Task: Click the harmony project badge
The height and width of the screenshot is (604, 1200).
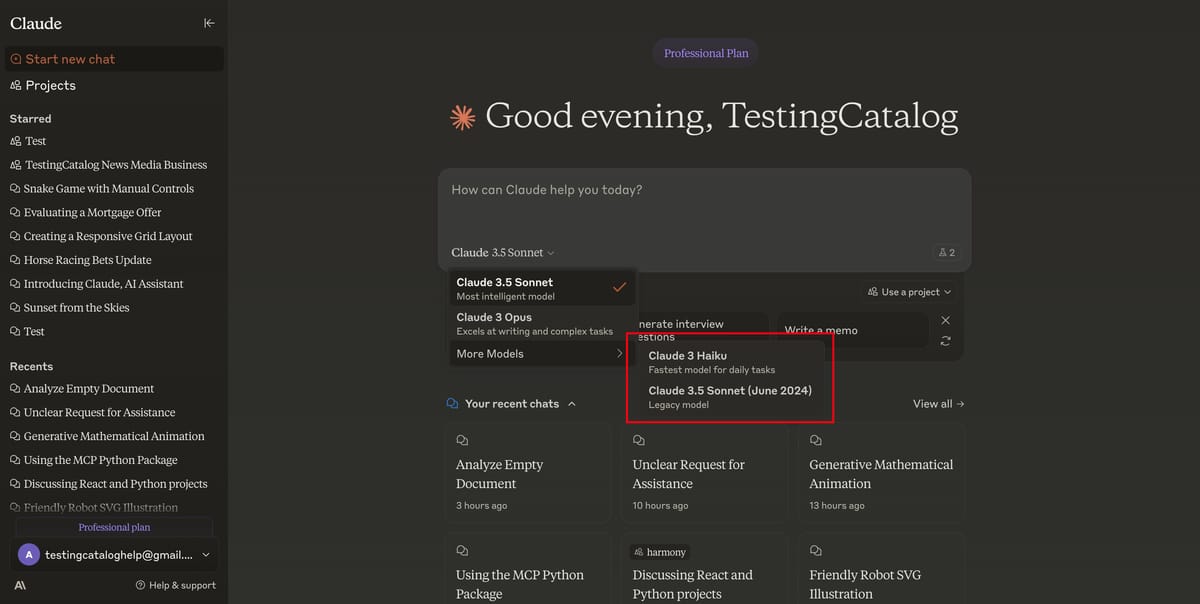Action: pos(659,551)
